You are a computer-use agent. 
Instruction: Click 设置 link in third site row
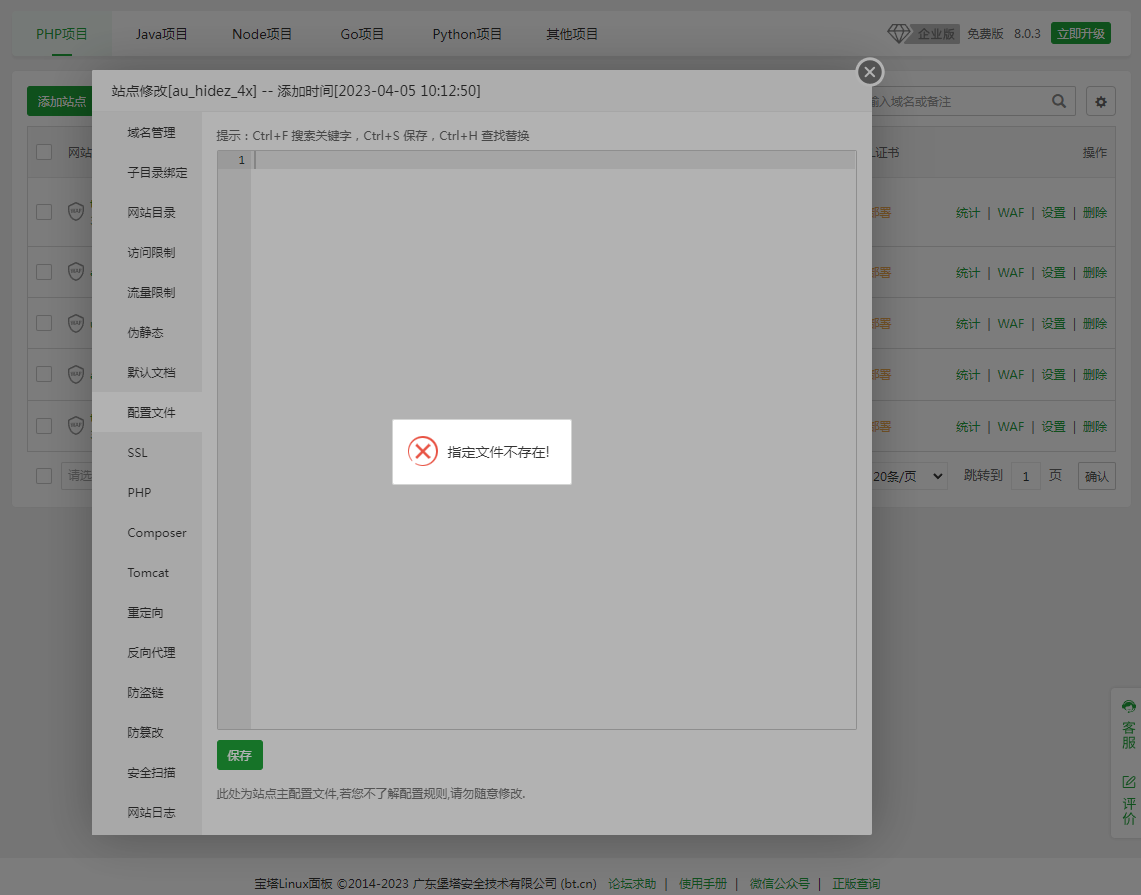coord(1053,323)
